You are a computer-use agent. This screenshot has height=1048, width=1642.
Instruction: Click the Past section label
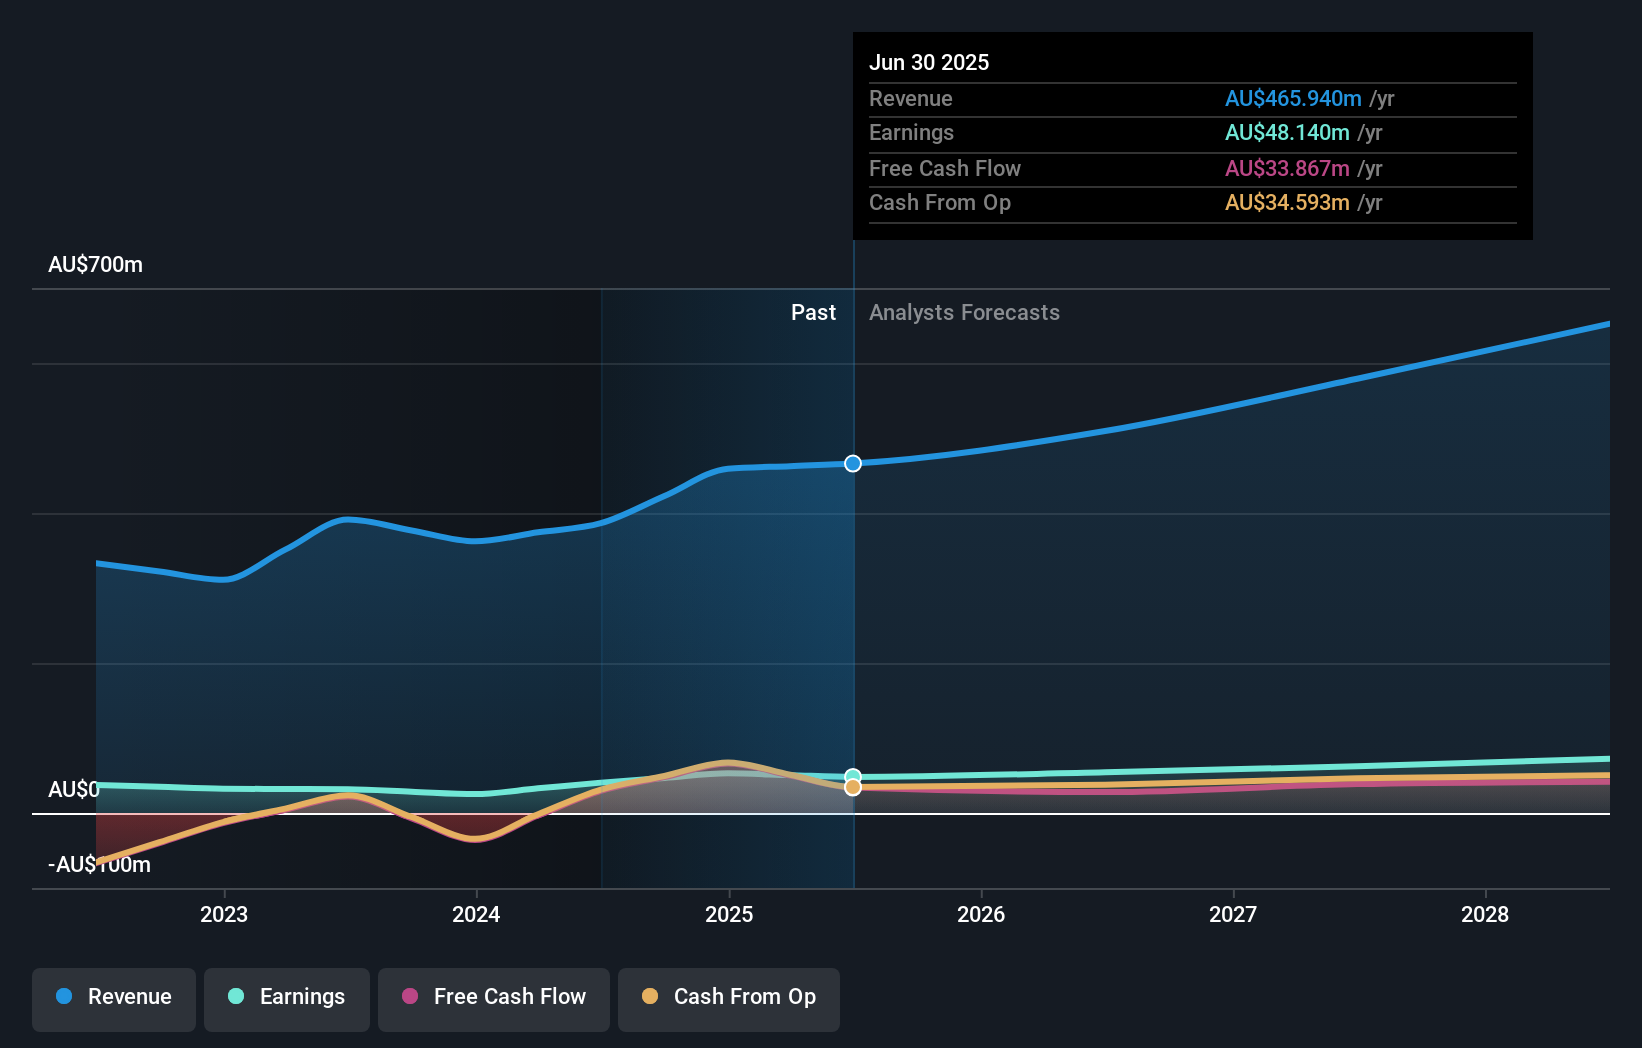tap(813, 313)
